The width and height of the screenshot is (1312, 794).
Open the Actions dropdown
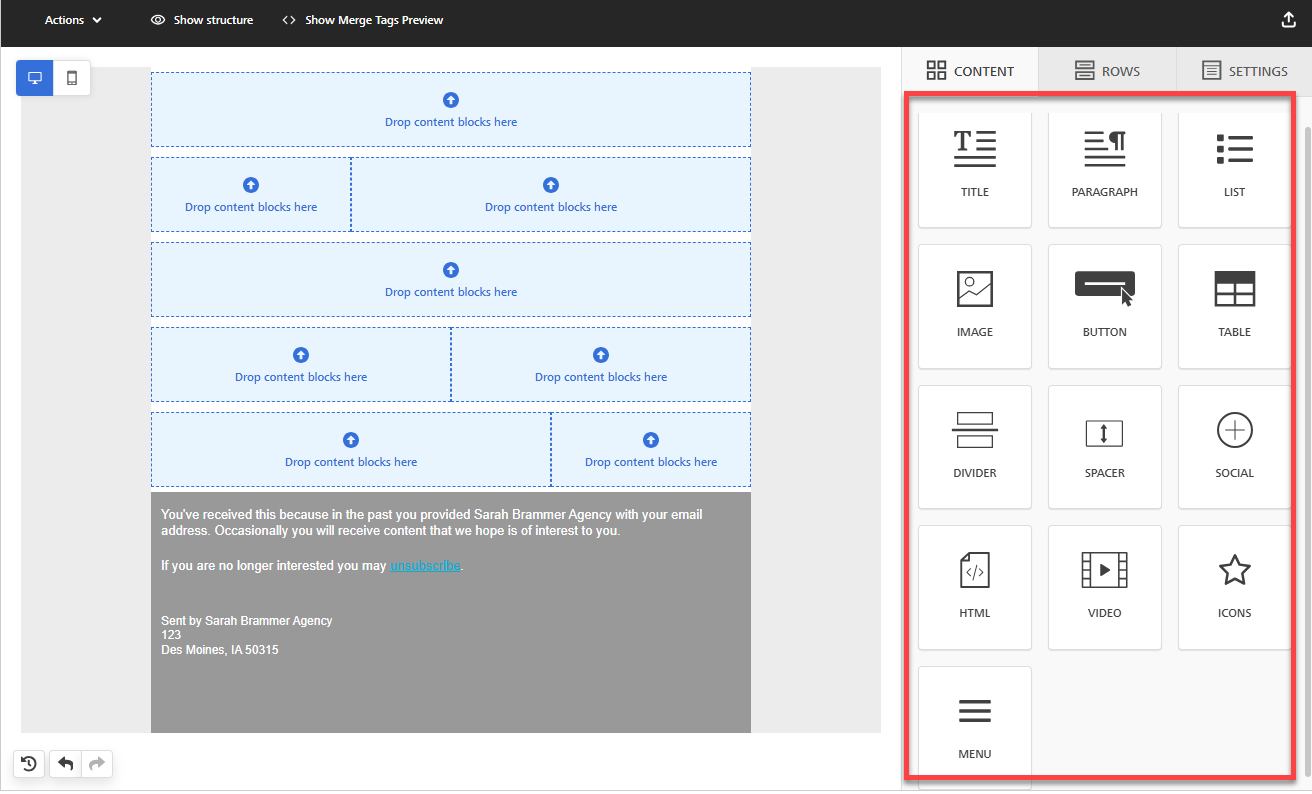pos(71,19)
